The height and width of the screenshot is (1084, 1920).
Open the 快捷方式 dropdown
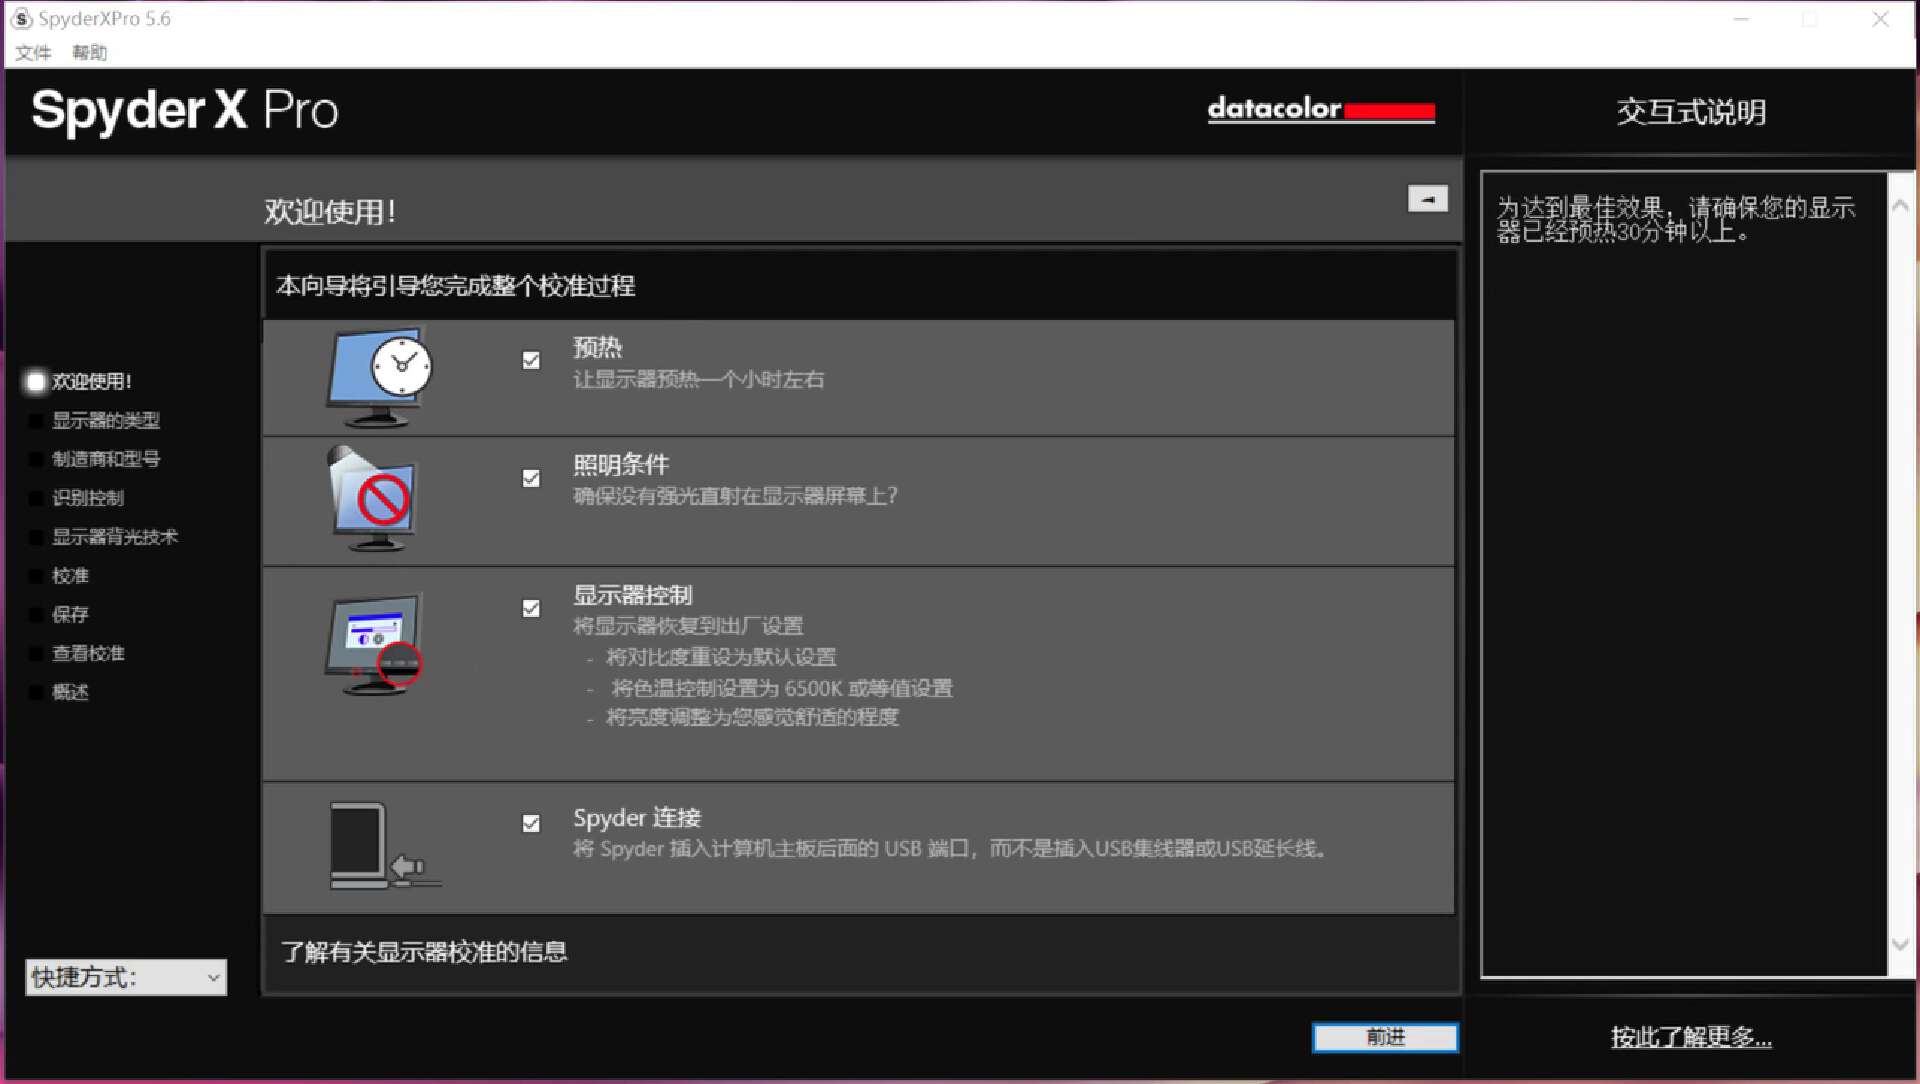[126, 977]
